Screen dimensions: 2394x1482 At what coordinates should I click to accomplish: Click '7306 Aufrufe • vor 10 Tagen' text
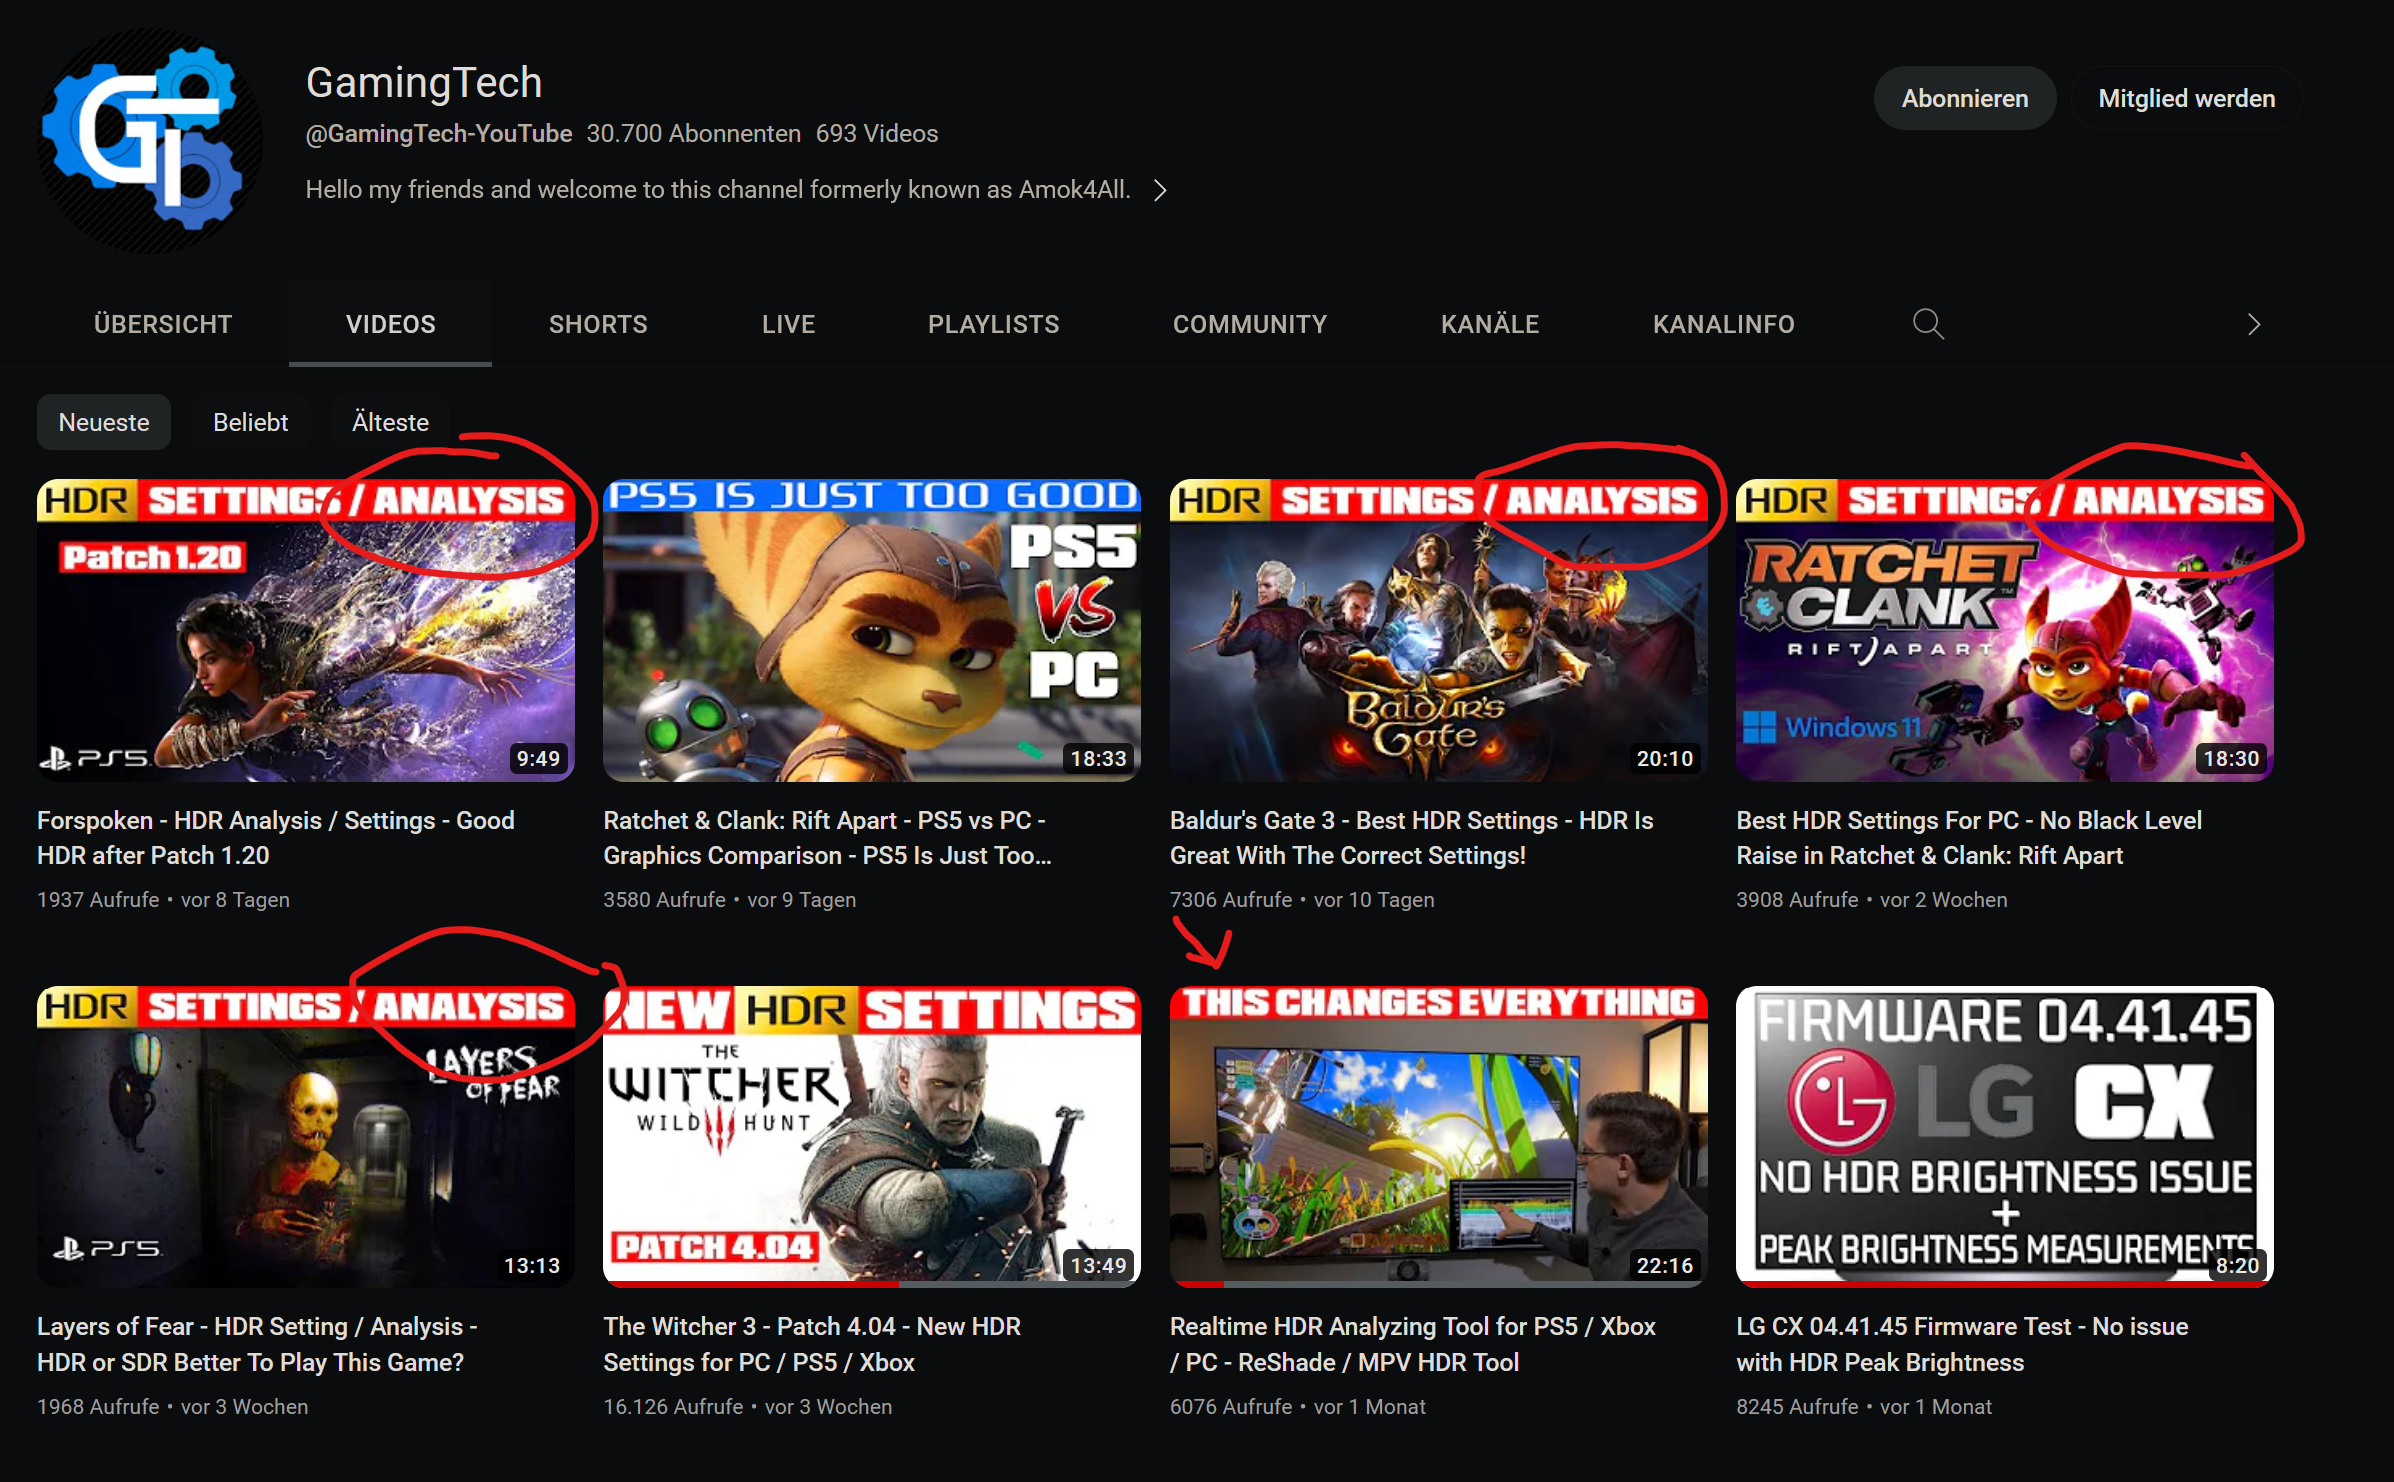(x=1302, y=899)
